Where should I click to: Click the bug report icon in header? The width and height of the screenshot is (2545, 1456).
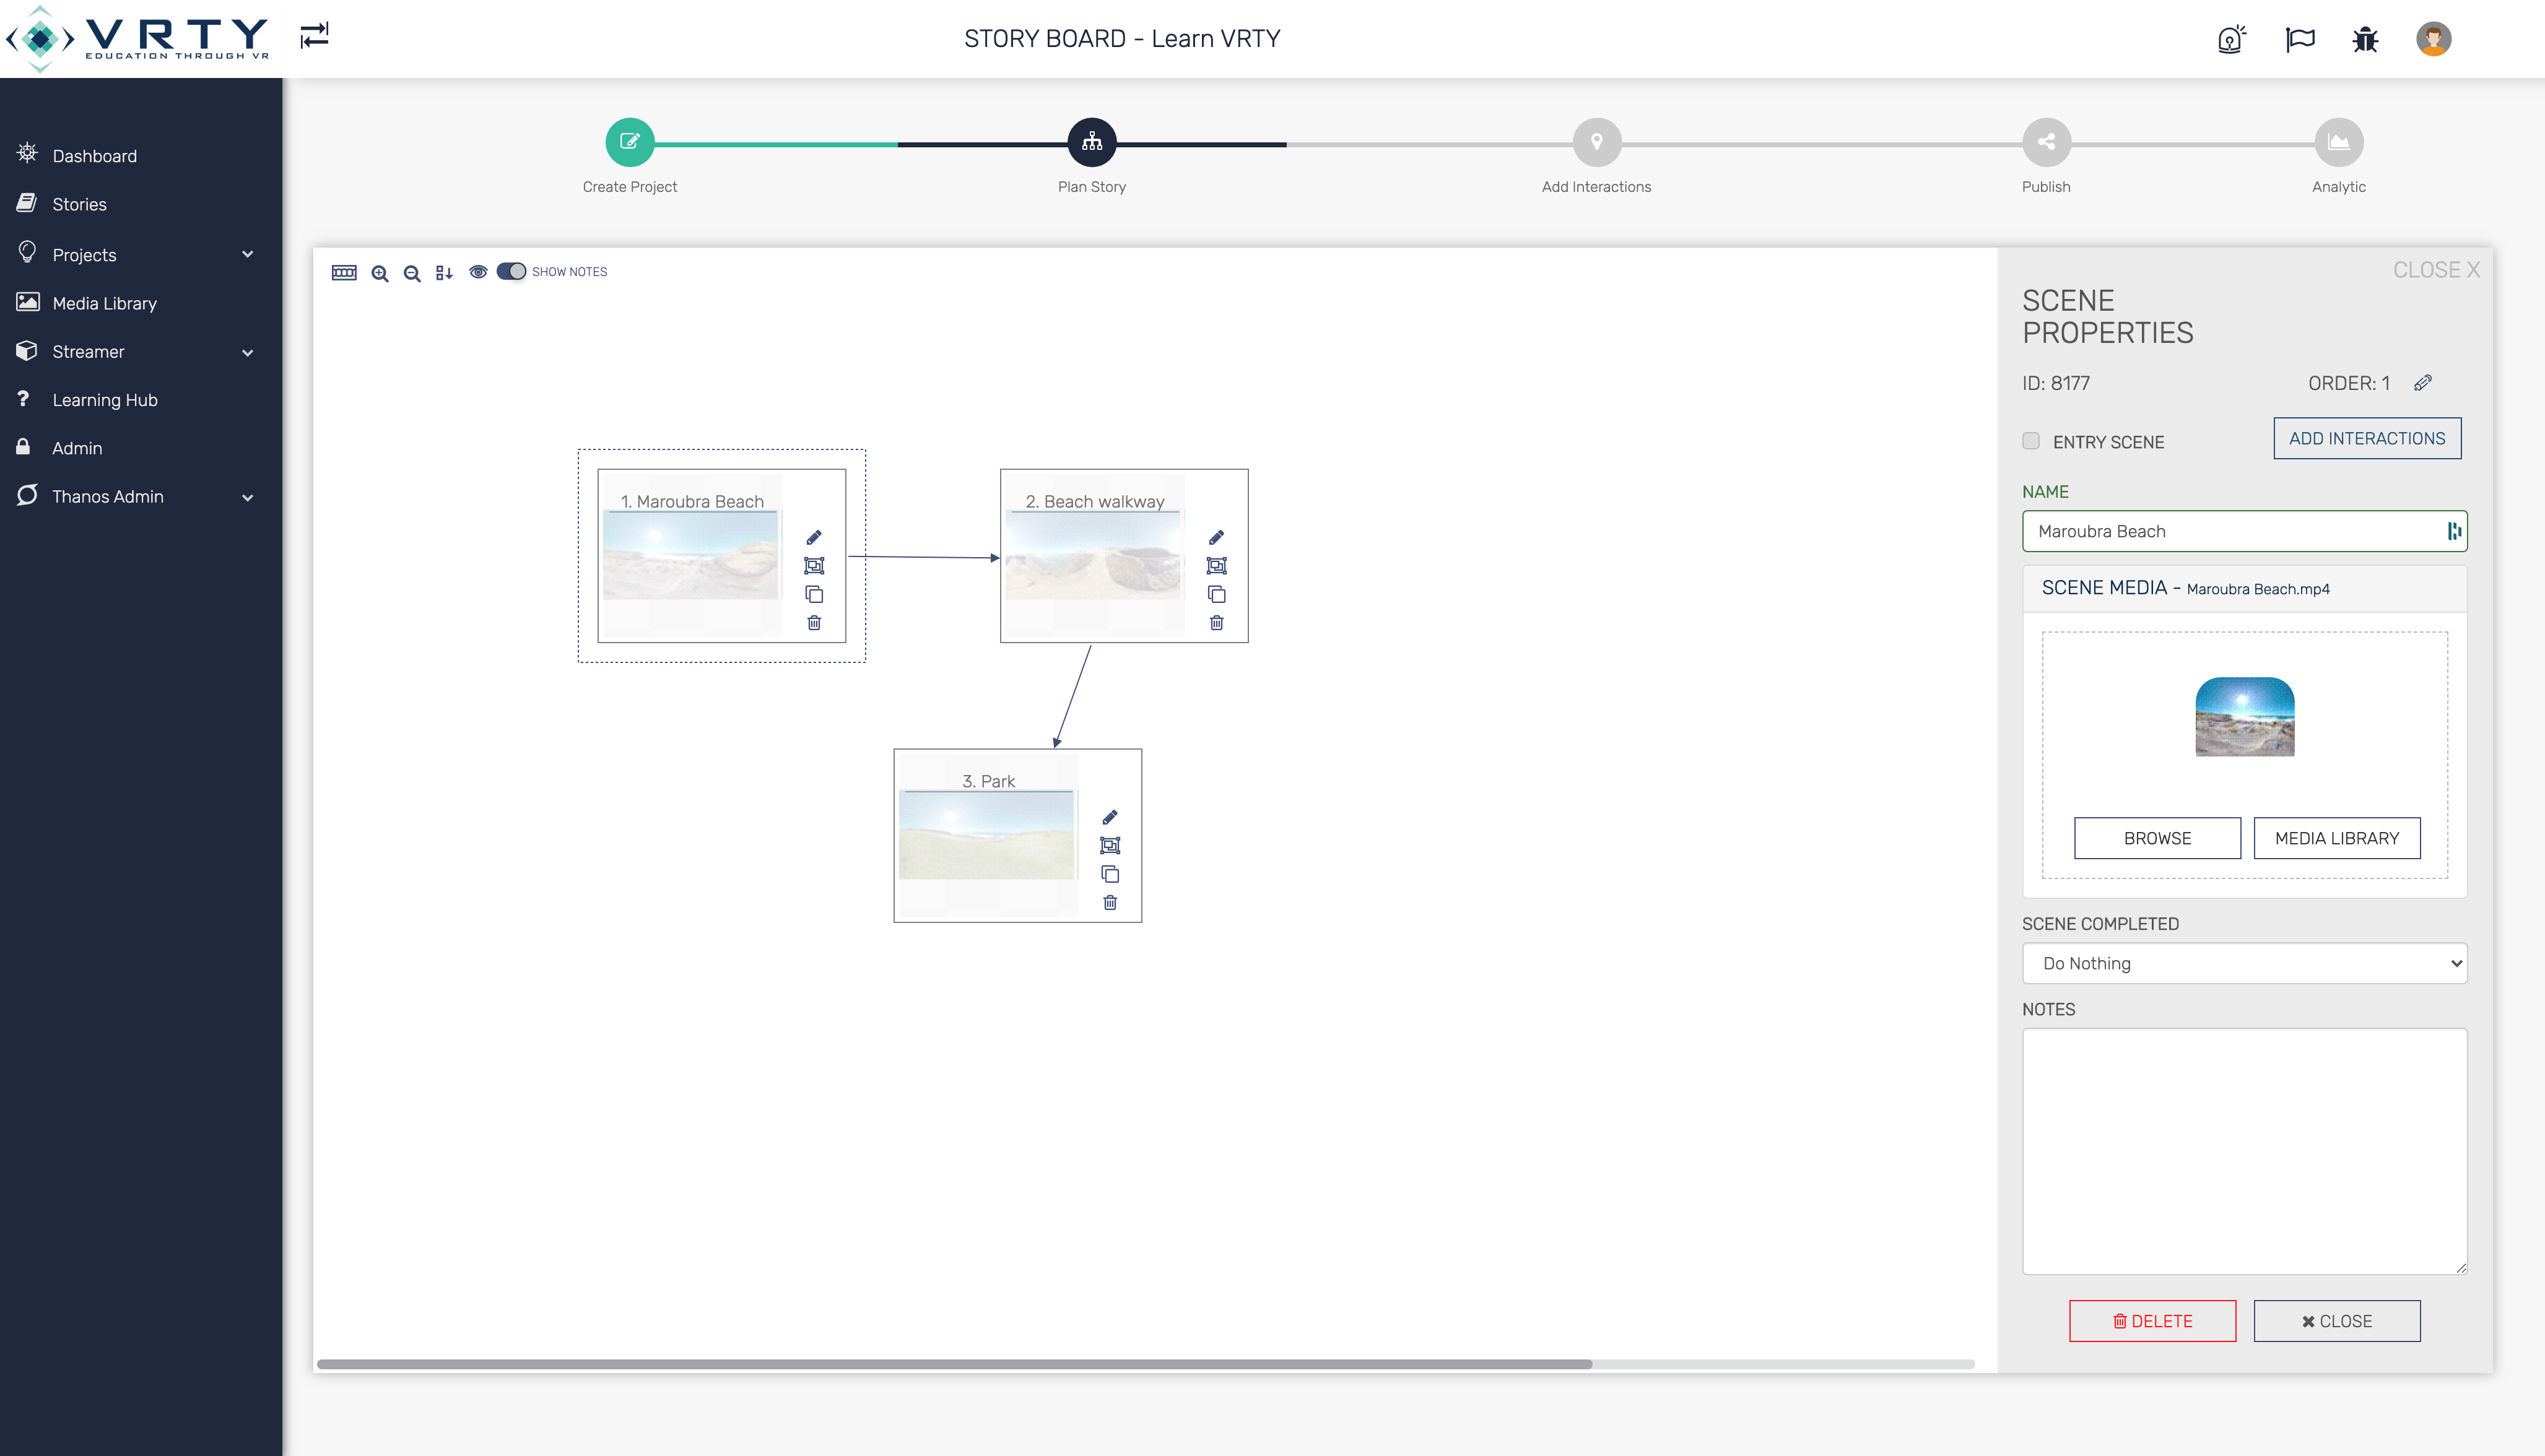2365,39
